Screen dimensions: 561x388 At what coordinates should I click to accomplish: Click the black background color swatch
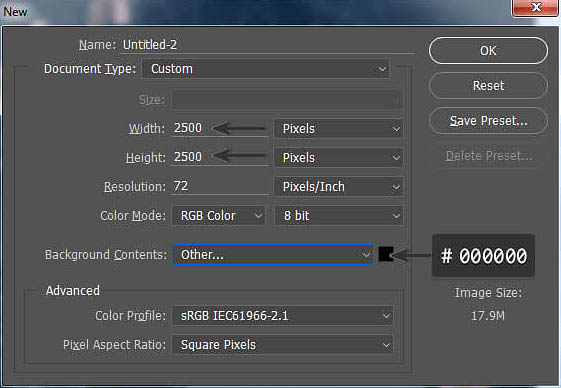tap(386, 254)
